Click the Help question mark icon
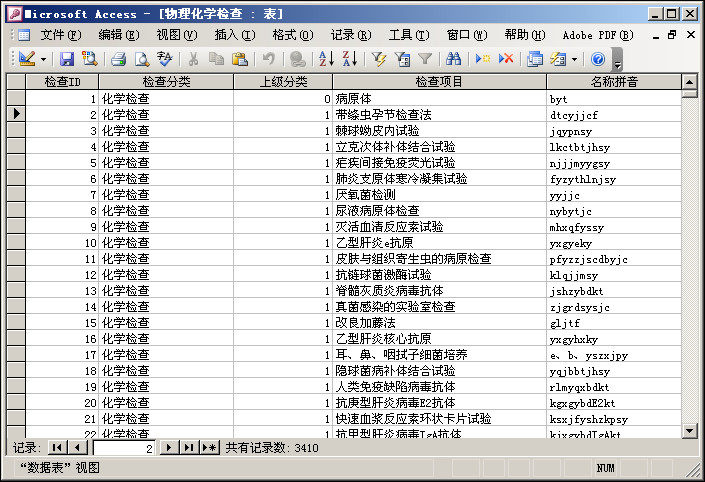The width and height of the screenshot is (705, 482). pos(598,59)
